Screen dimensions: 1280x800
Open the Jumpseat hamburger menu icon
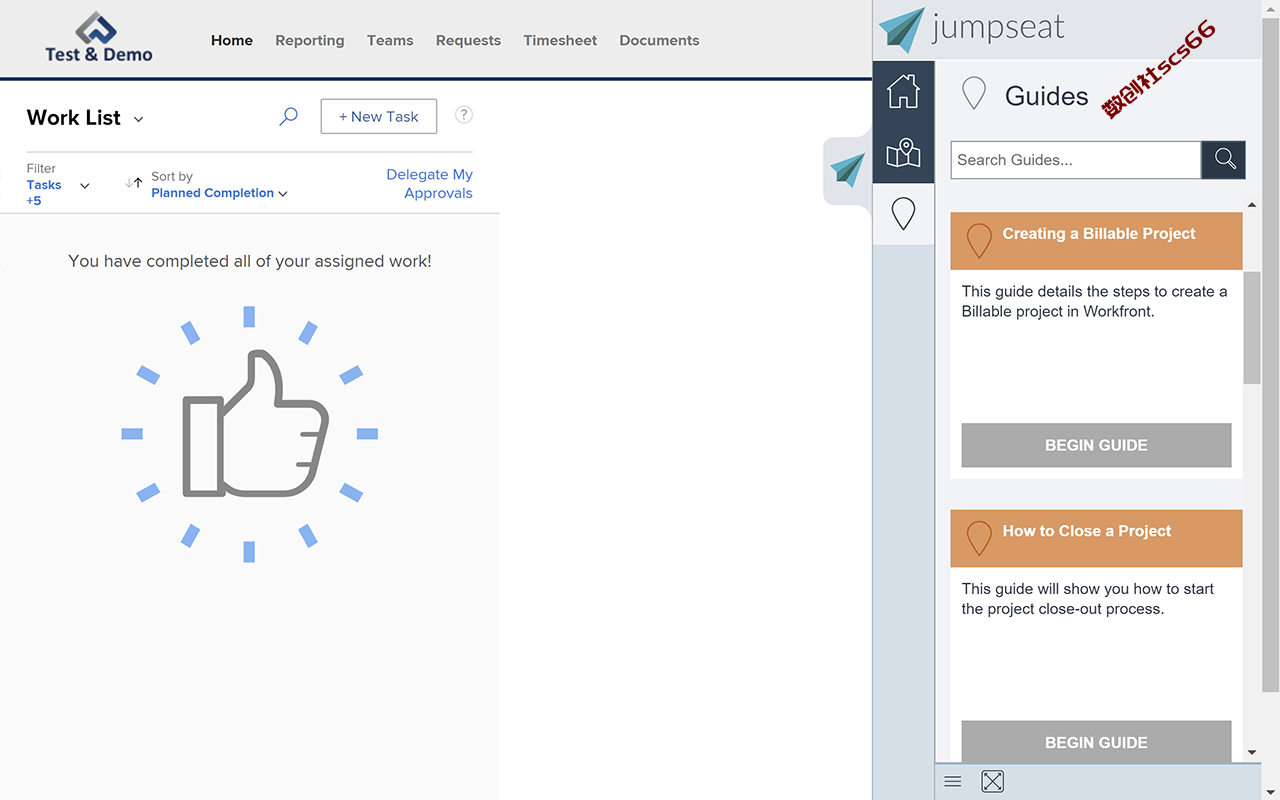[953, 782]
